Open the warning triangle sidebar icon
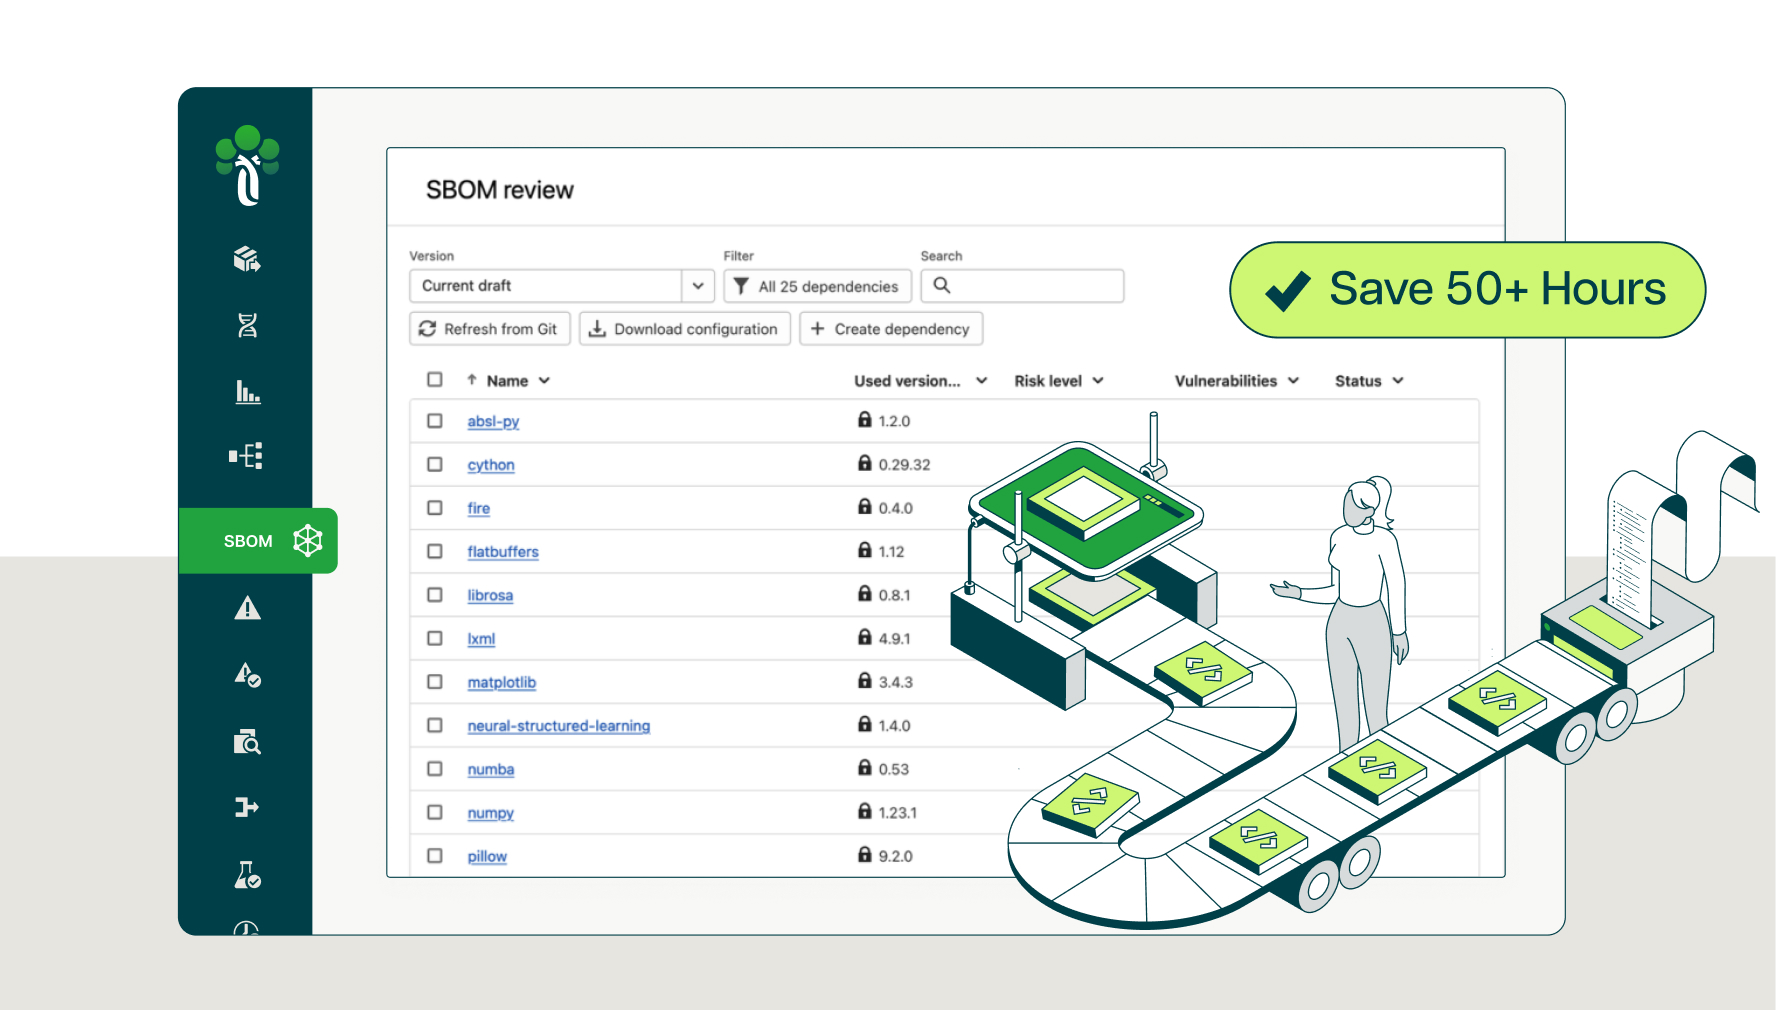Image resolution: width=1776 pixels, height=1010 pixels. click(247, 608)
